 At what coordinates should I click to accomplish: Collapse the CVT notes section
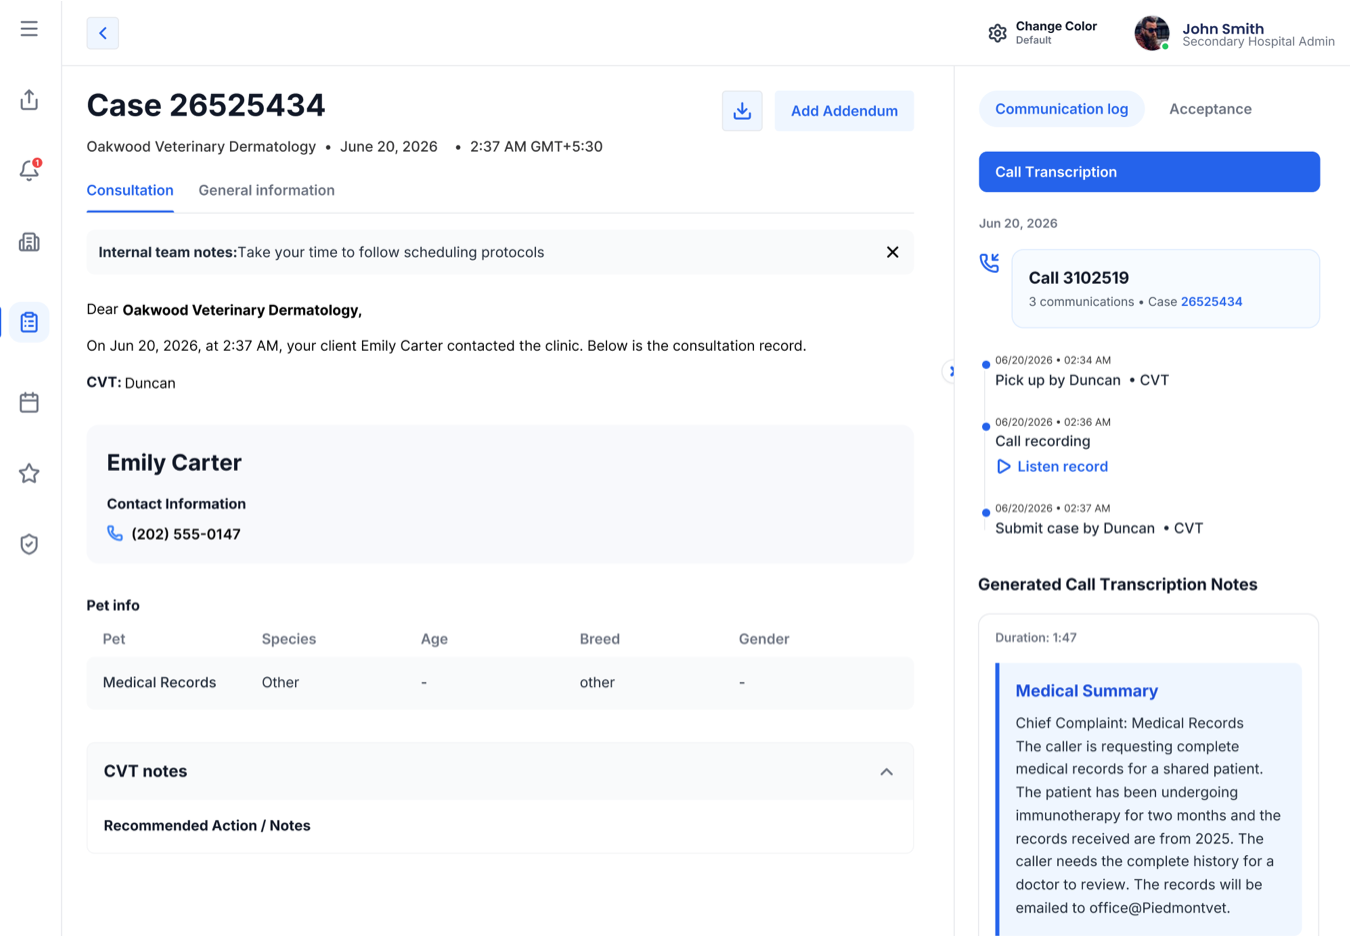[x=886, y=772]
